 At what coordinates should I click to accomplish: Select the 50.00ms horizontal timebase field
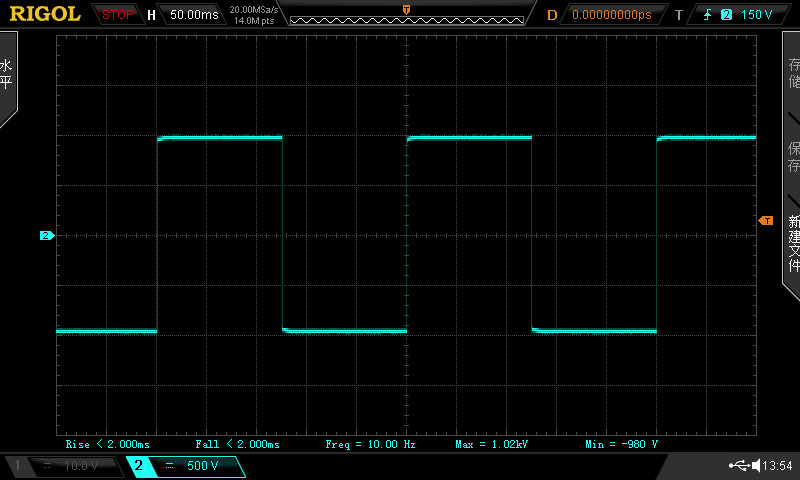pyautogui.click(x=193, y=15)
